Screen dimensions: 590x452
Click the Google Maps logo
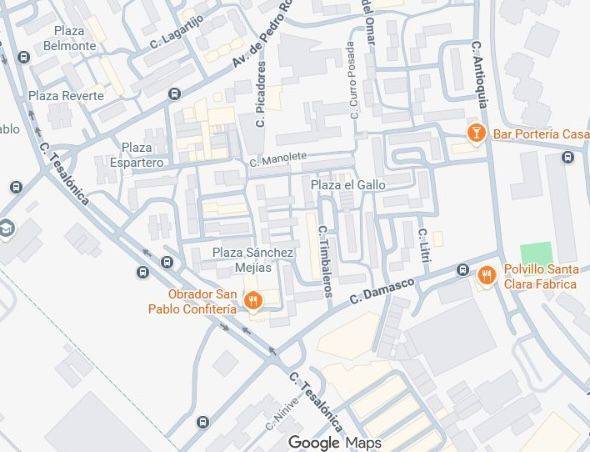coord(335,443)
